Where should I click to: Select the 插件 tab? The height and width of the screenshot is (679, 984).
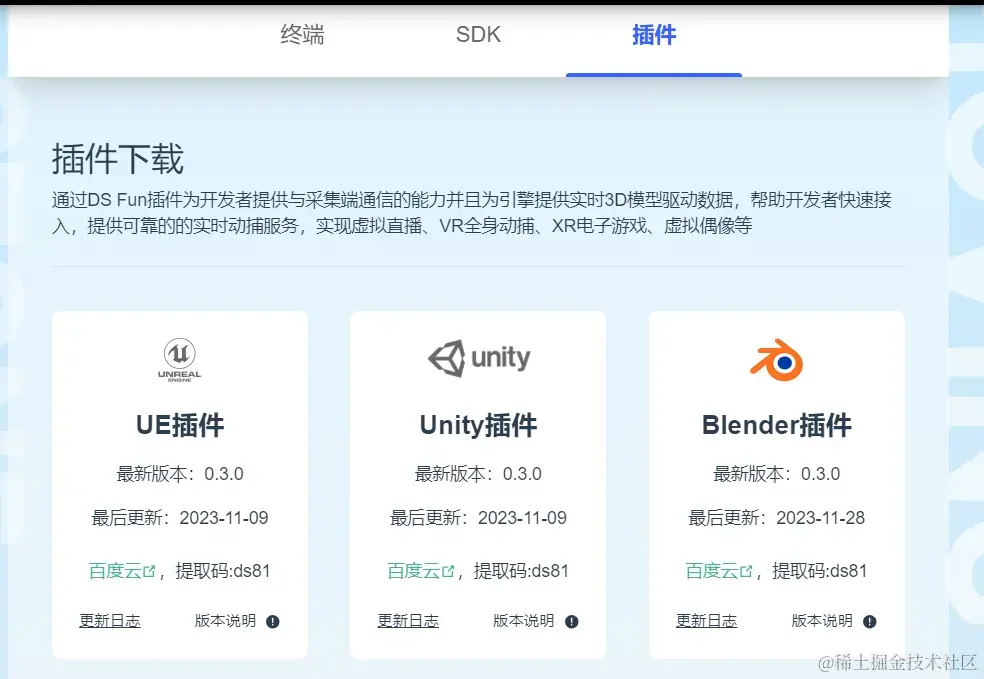coord(654,35)
